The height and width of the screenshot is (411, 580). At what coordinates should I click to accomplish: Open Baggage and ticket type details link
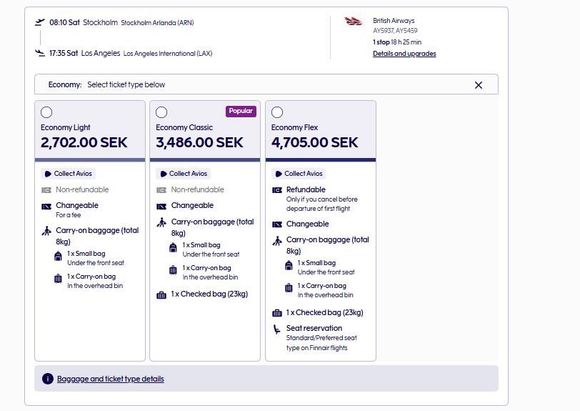point(111,379)
